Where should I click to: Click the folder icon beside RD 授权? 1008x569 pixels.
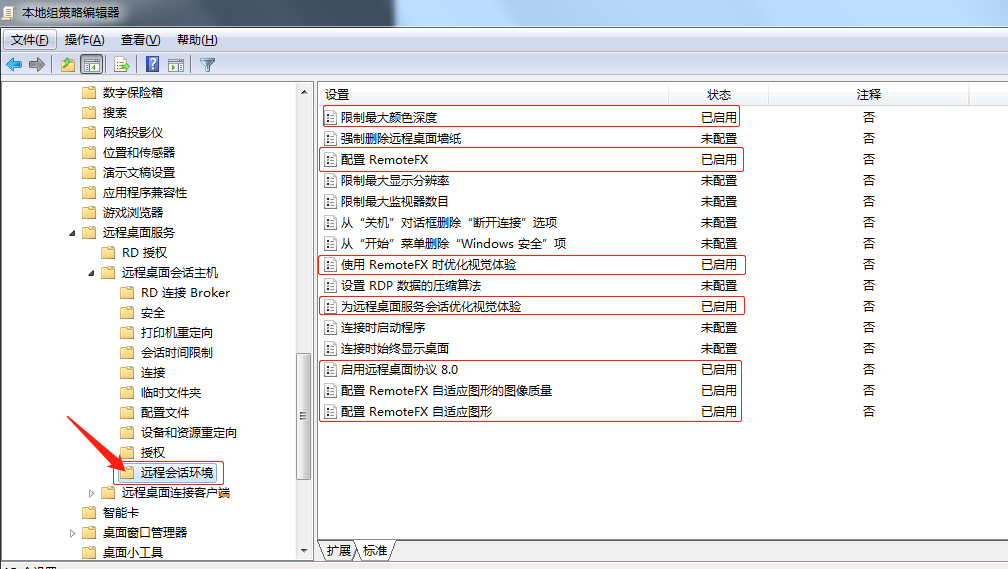click(109, 253)
